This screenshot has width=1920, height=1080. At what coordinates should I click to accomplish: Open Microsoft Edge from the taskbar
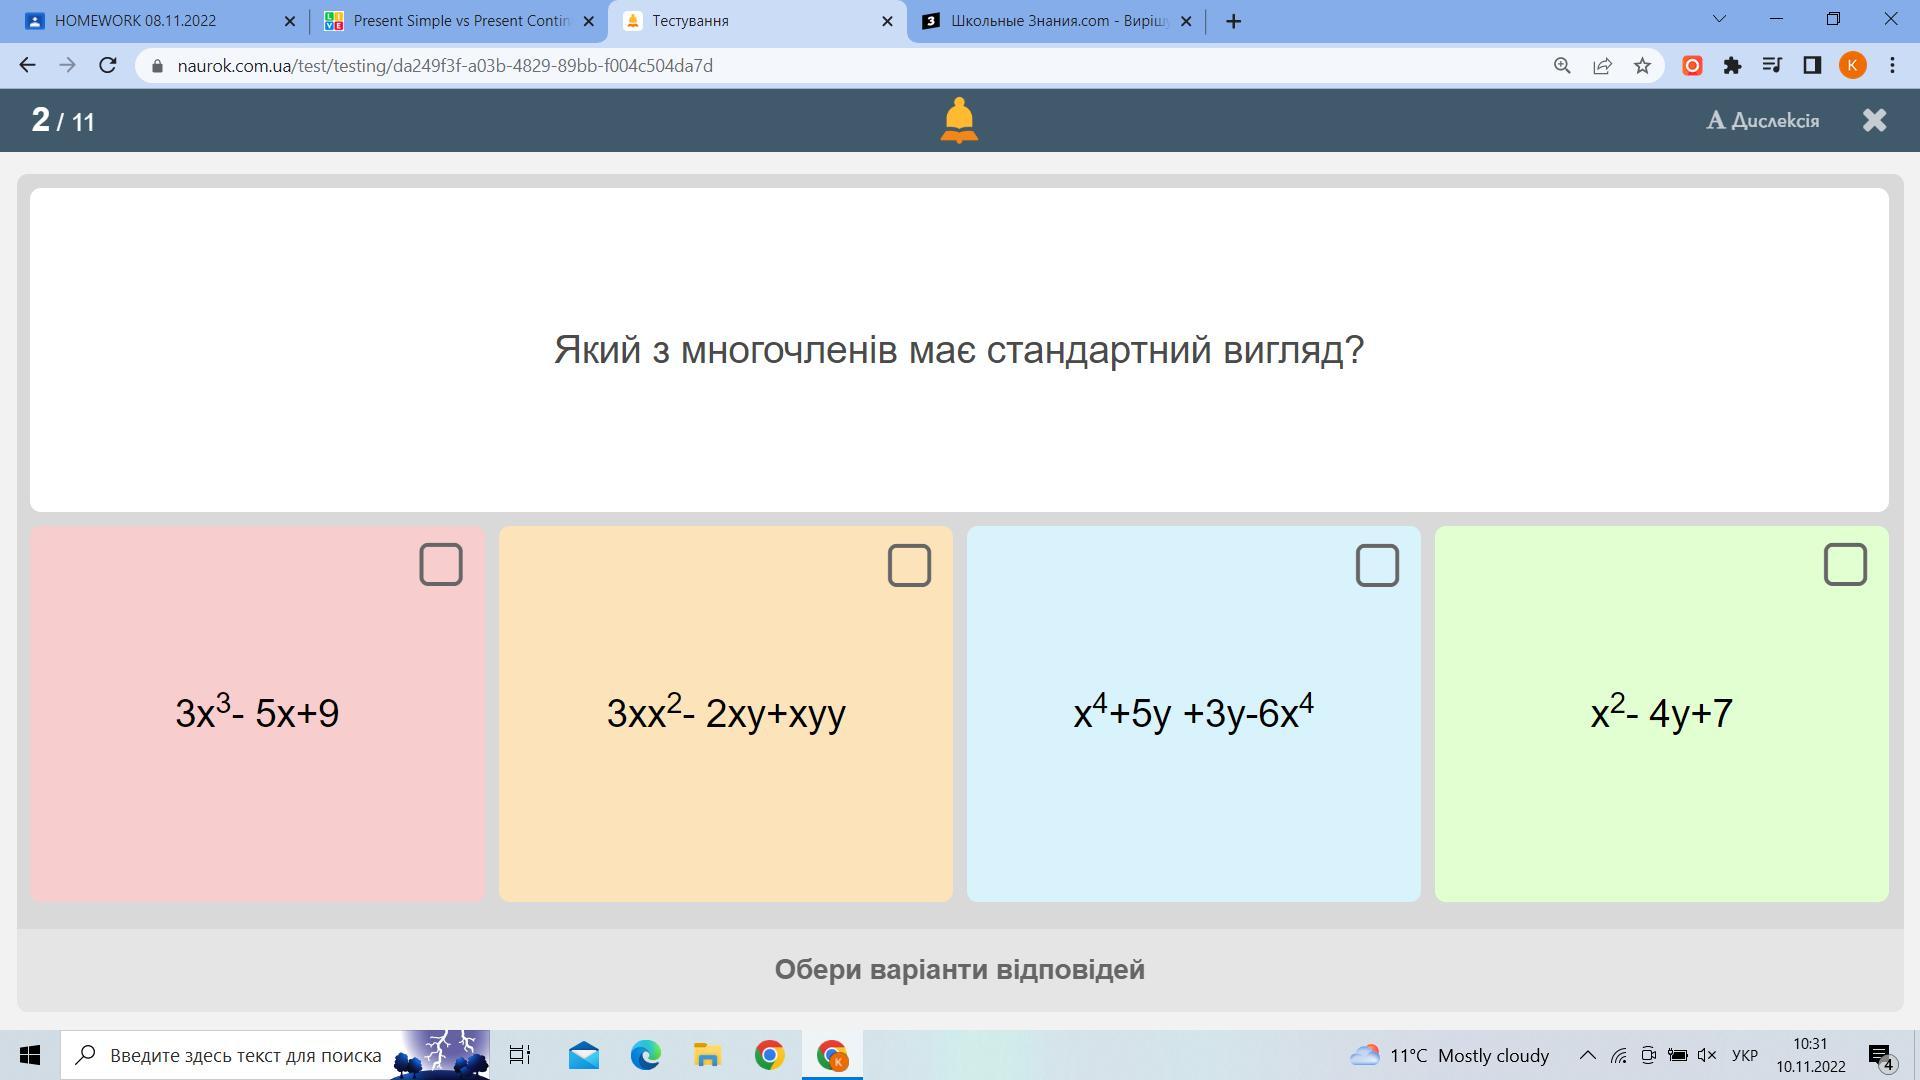(645, 1055)
